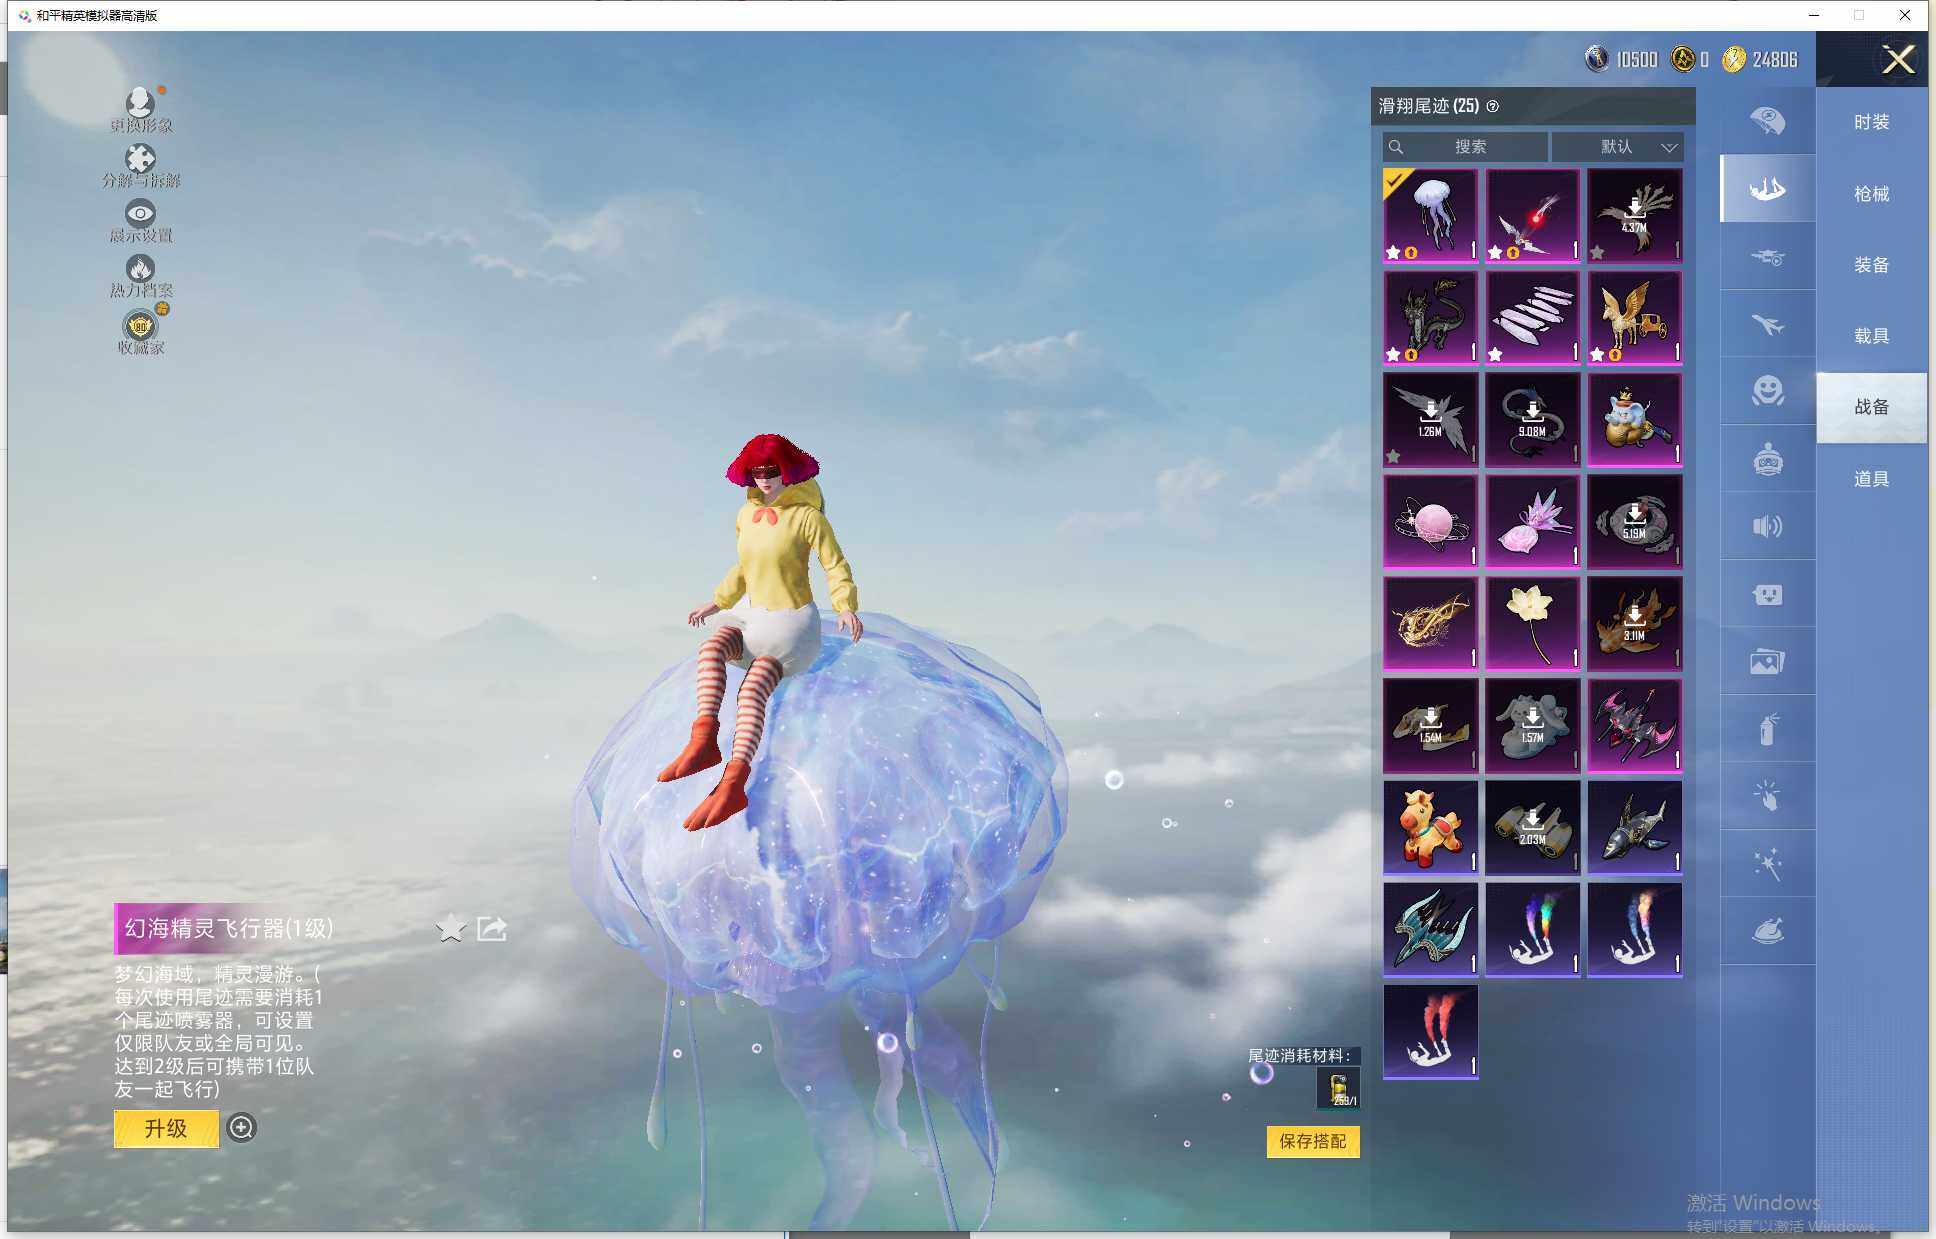This screenshot has height=1239, width=1936.
Task: Open 展示设置 display settings eye icon
Action: point(140,215)
